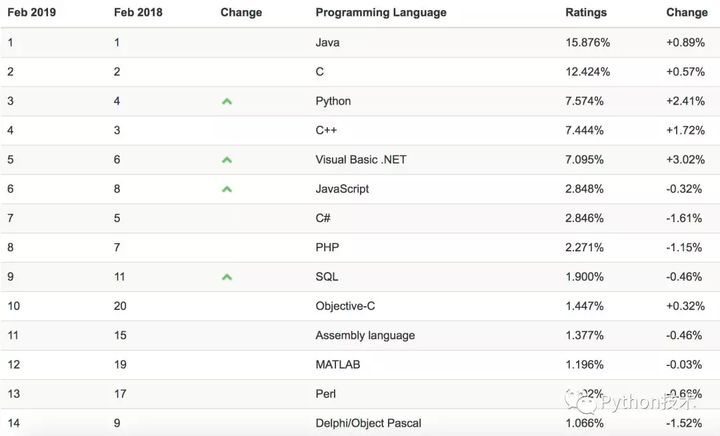Click the green up arrow in SQL row

click(x=227, y=277)
